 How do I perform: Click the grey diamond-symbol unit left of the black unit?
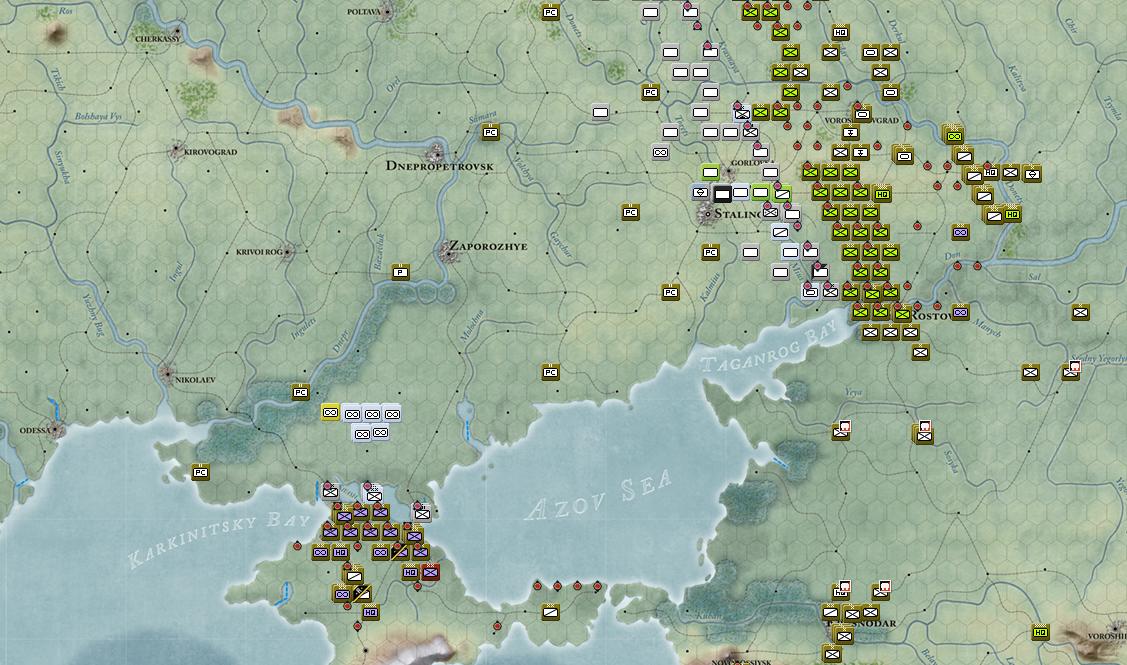pos(701,193)
